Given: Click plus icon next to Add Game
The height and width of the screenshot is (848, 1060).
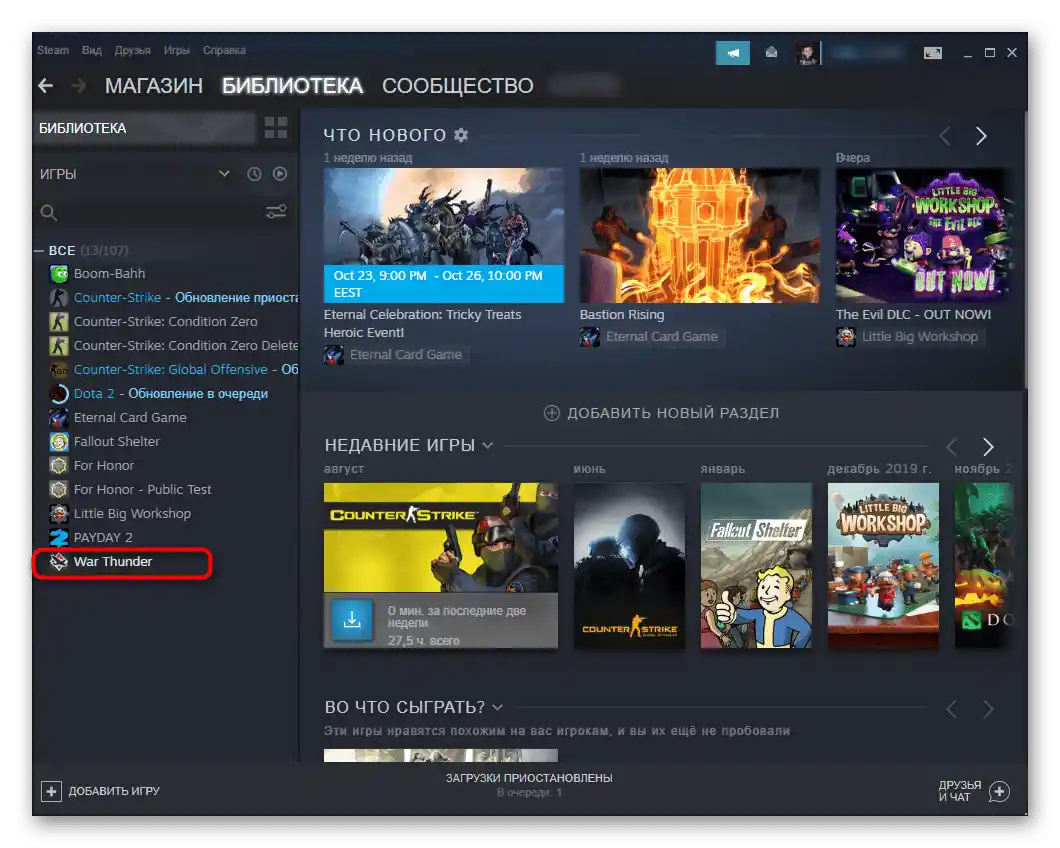Looking at the screenshot, I should click(x=51, y=791).
